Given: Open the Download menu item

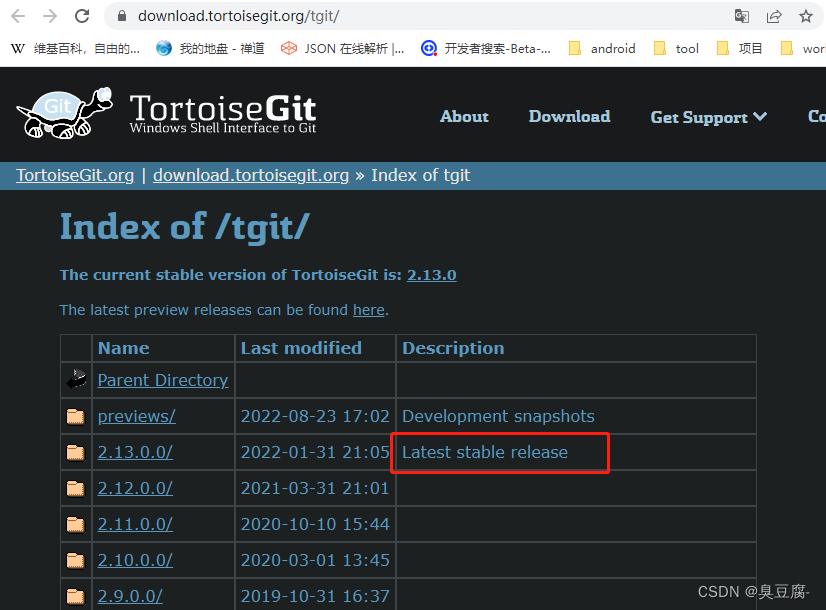Looking at the screenshot, I should tap(569, 116).
